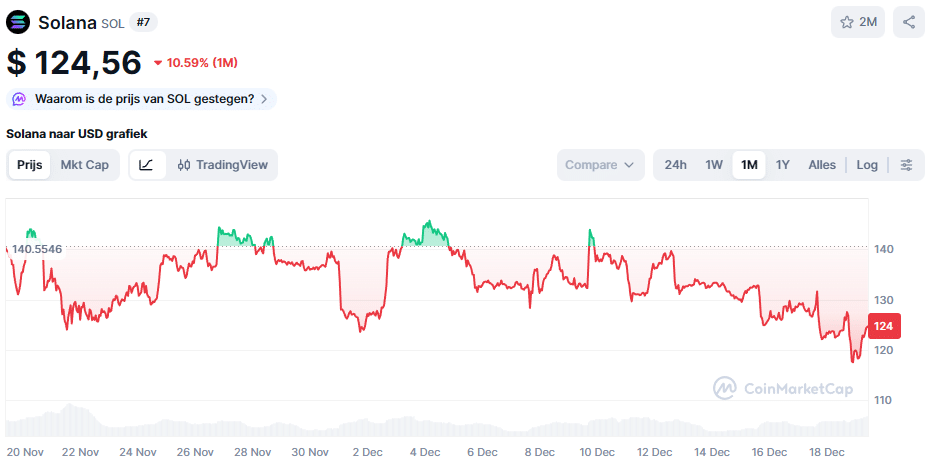Click the share icon button
Screen dimensions: 930x458
[909, 22]
